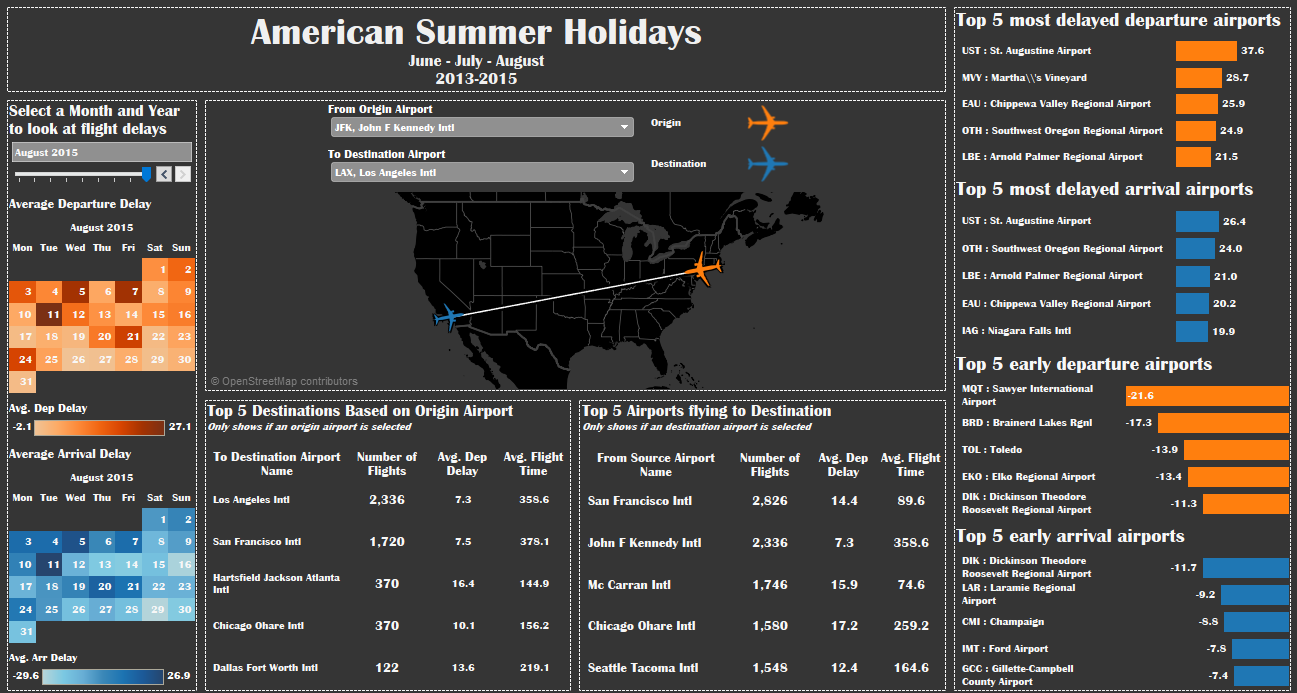Select the Sawyer International early departure bar
This screenshot has width=1297, height=693.
[1207, 396]
